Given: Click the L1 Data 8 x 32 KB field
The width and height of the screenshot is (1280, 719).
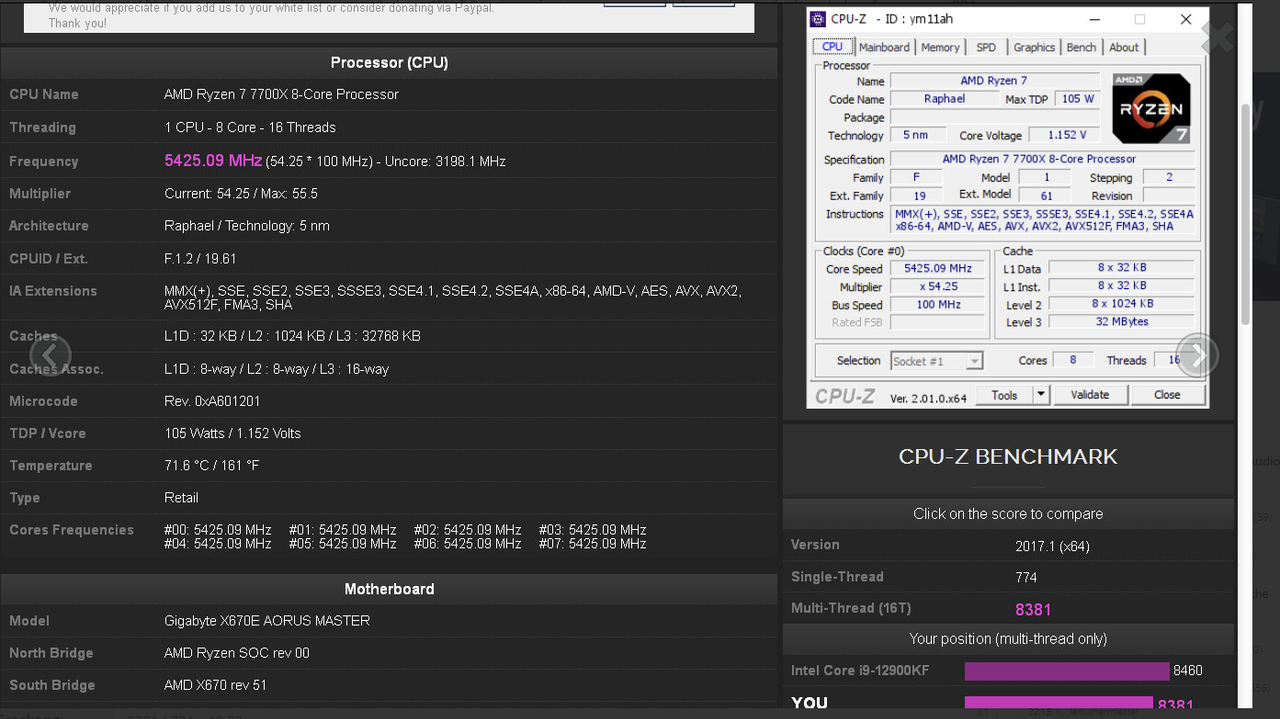Looking at the screenshot, I should [1122, 268].
